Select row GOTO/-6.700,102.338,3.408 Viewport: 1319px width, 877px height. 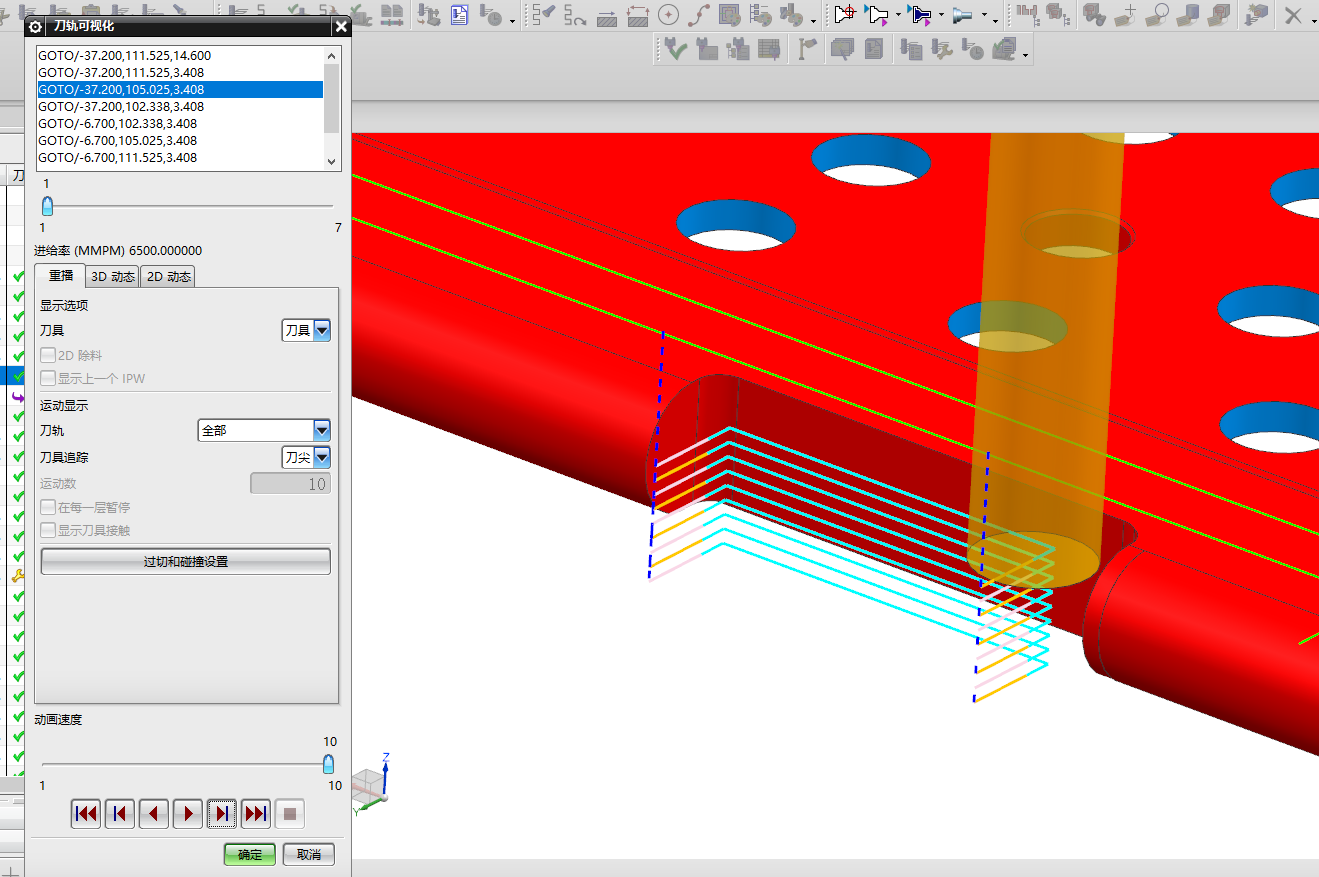tap(180, 123)
